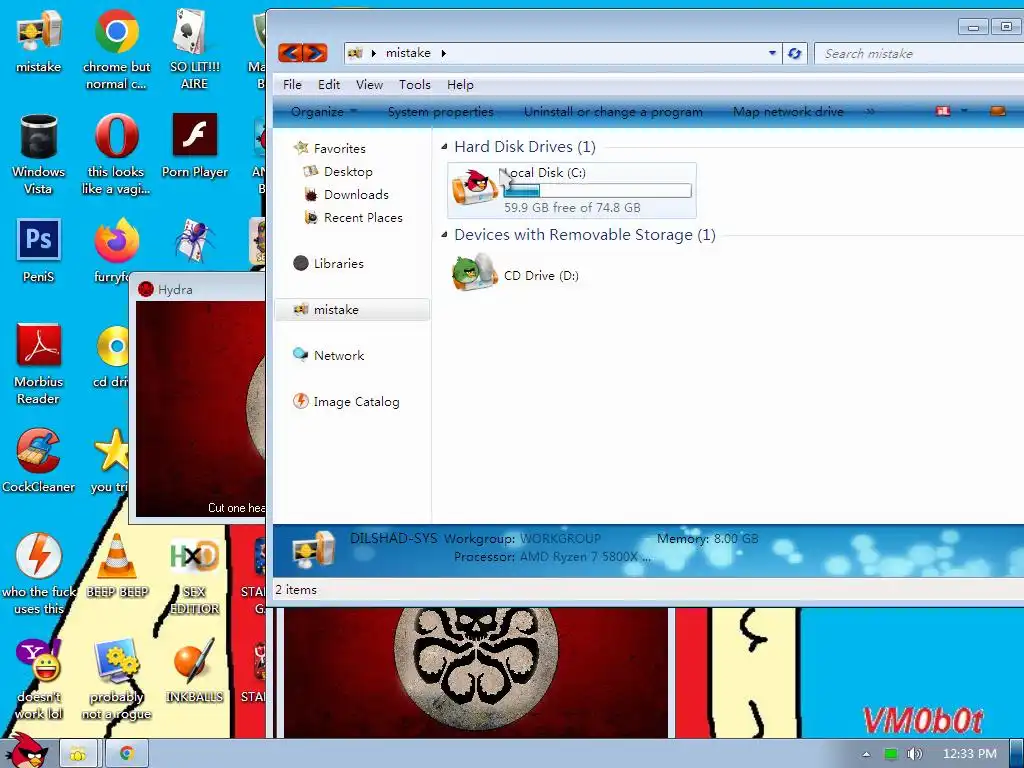Click the Chrome taskbar button
This screenshot has height=768, width=1024.
point(126,754)
